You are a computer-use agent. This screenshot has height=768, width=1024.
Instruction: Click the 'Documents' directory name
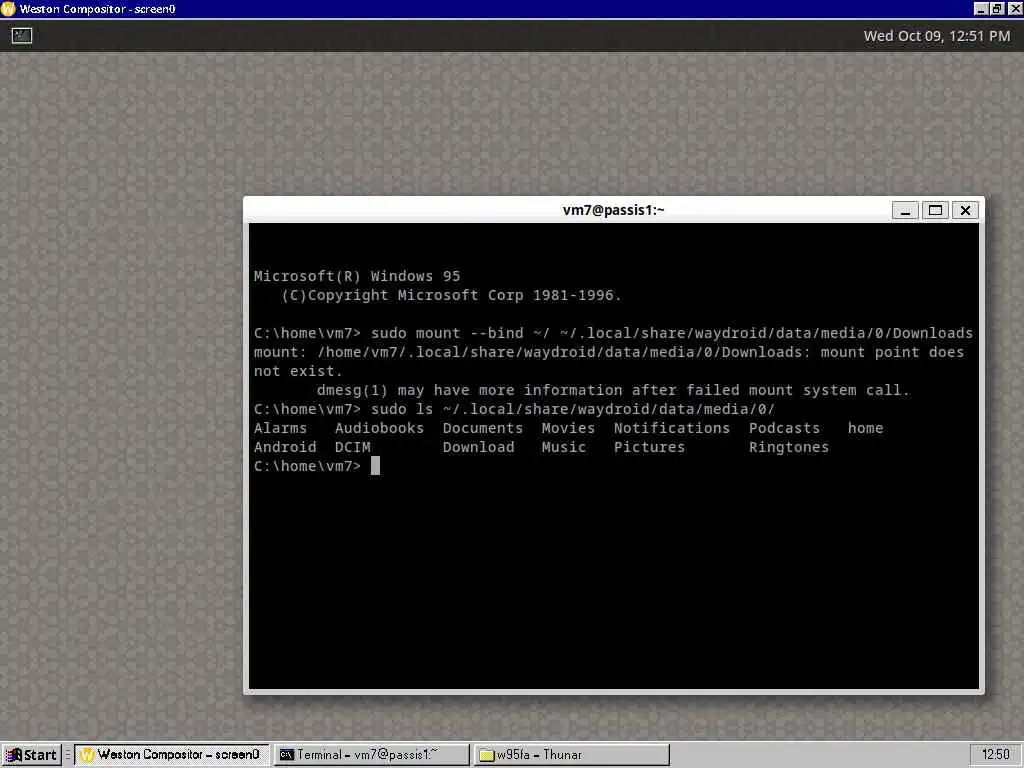(x=483, y=428)
